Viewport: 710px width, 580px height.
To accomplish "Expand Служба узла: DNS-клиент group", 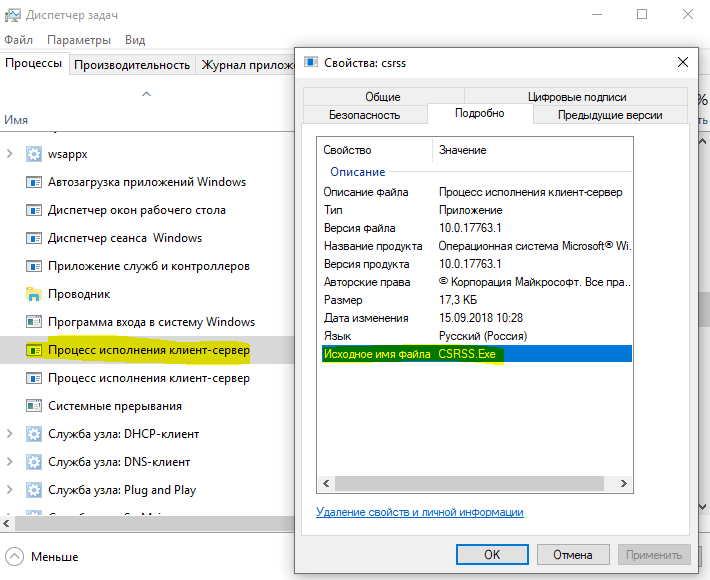I will point(10,462).
